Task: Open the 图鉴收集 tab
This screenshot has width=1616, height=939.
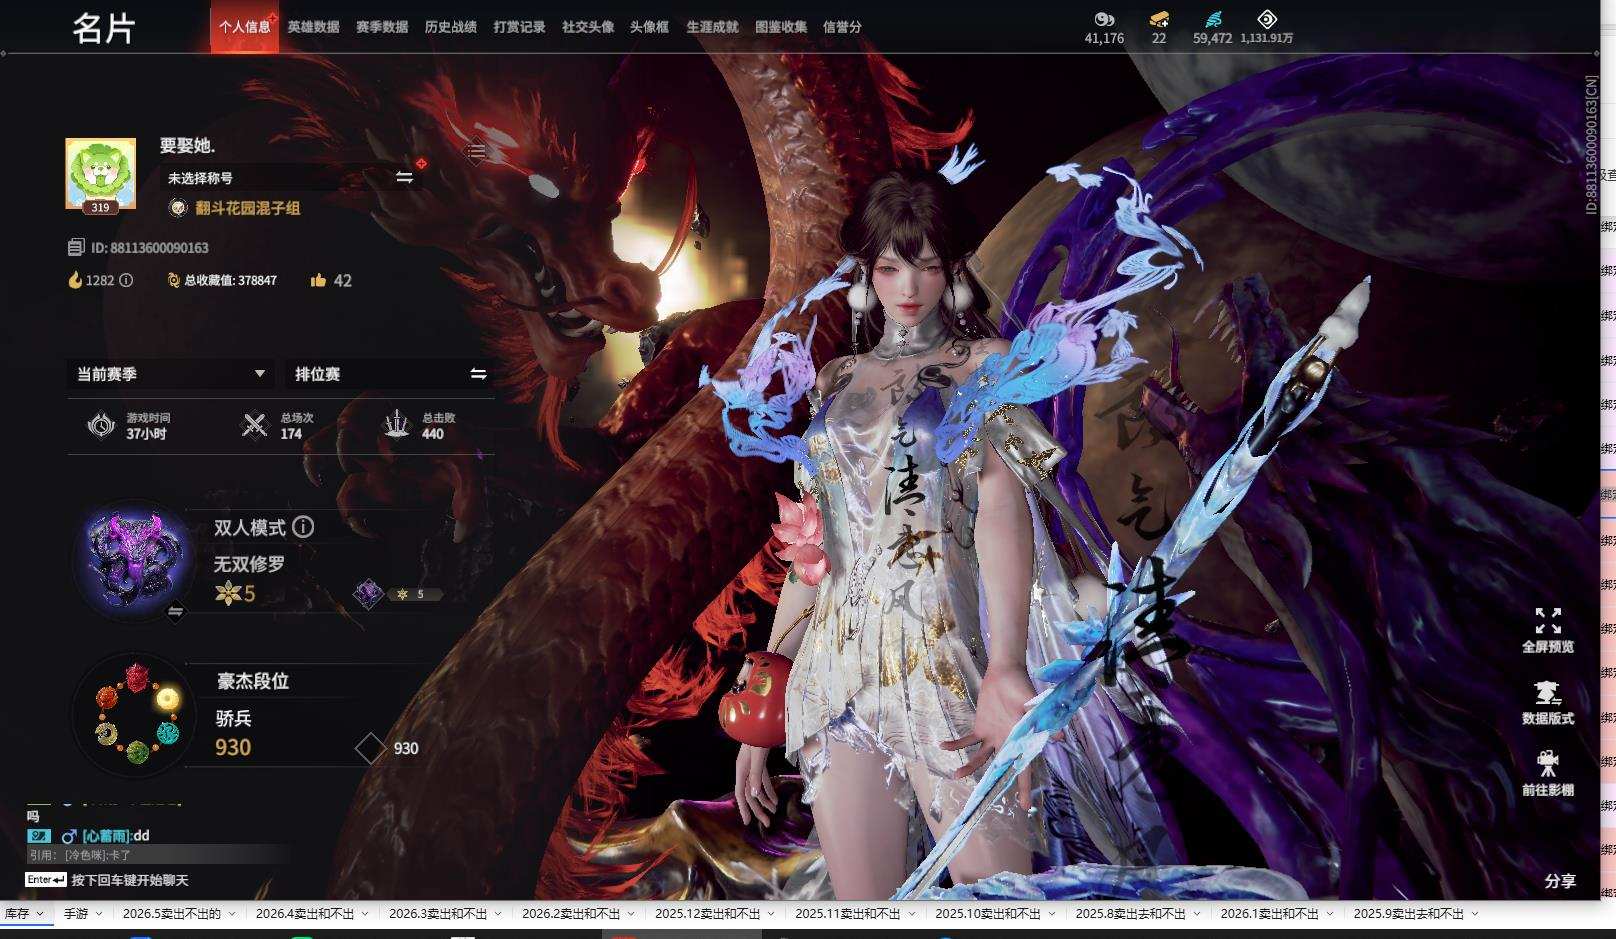Action: (781, 27)
